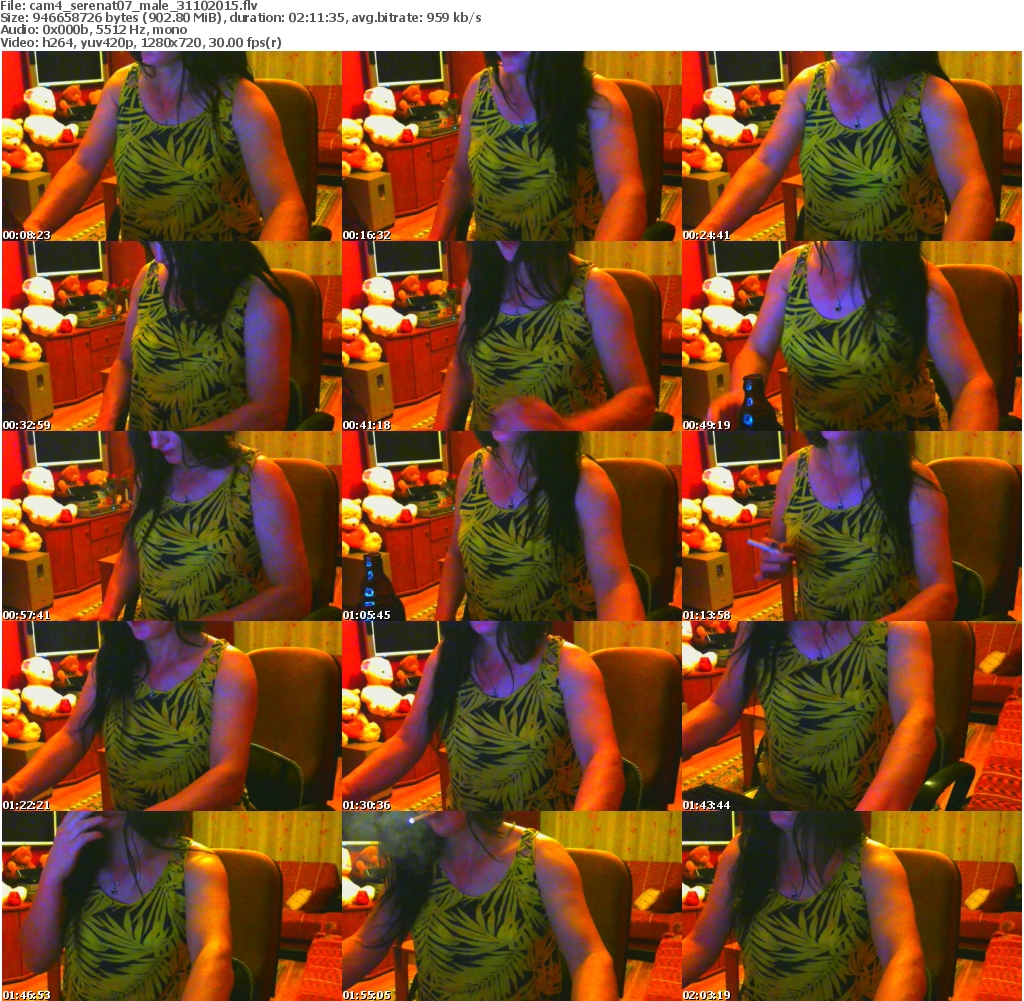
Task: Select the thumbnail stamped 00:32:59
Action: tap(171, 336)
